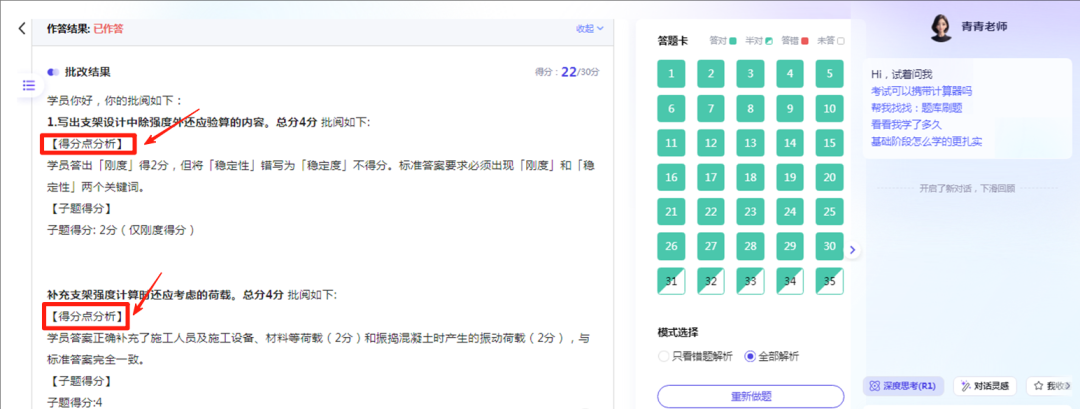Open 对话灵感 chat inspiration
This screenshot has height=409, width=1080.
click(x=985, y=386)
